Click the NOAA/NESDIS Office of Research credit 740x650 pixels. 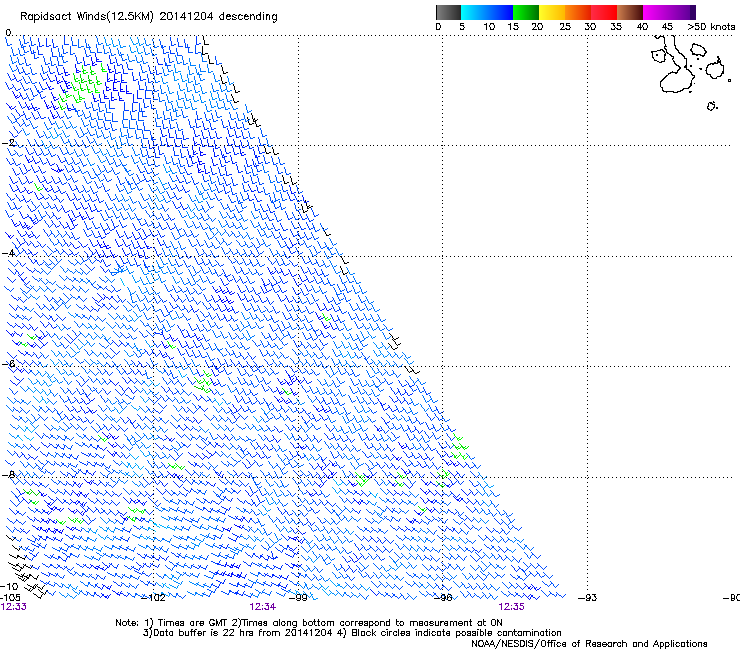click(589, 644)
